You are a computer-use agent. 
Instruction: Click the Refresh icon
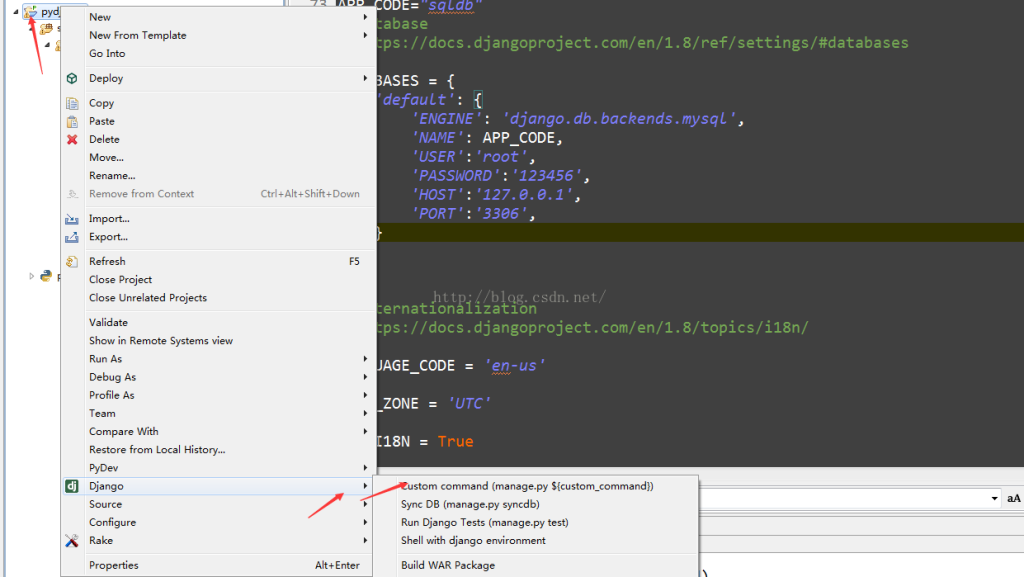[x=72, y=262]
